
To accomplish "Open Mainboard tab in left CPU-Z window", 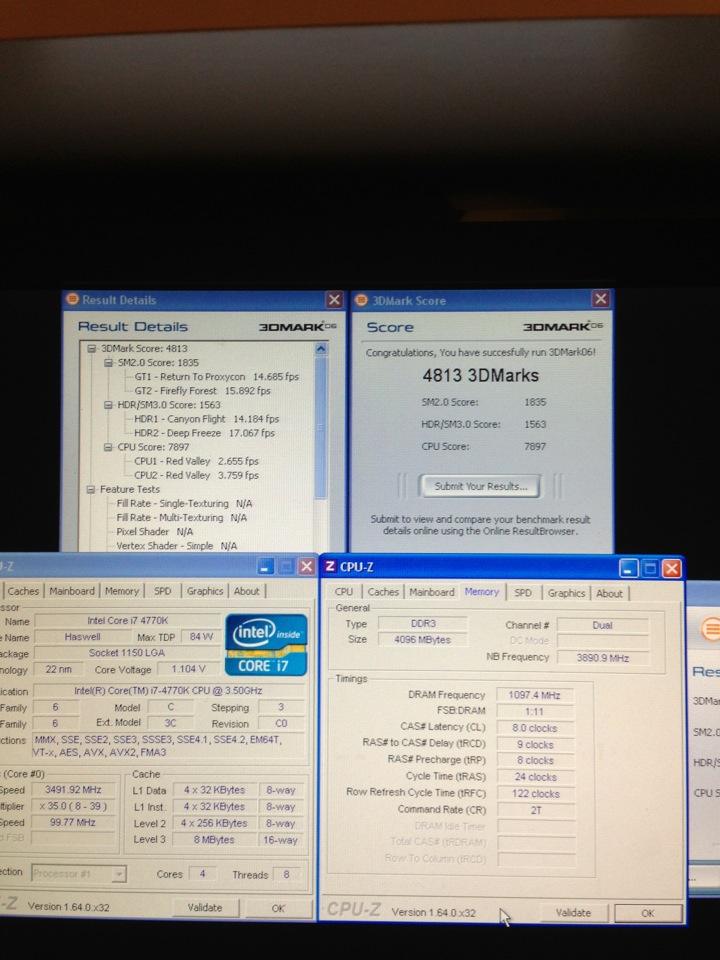I will click(72, 591).
